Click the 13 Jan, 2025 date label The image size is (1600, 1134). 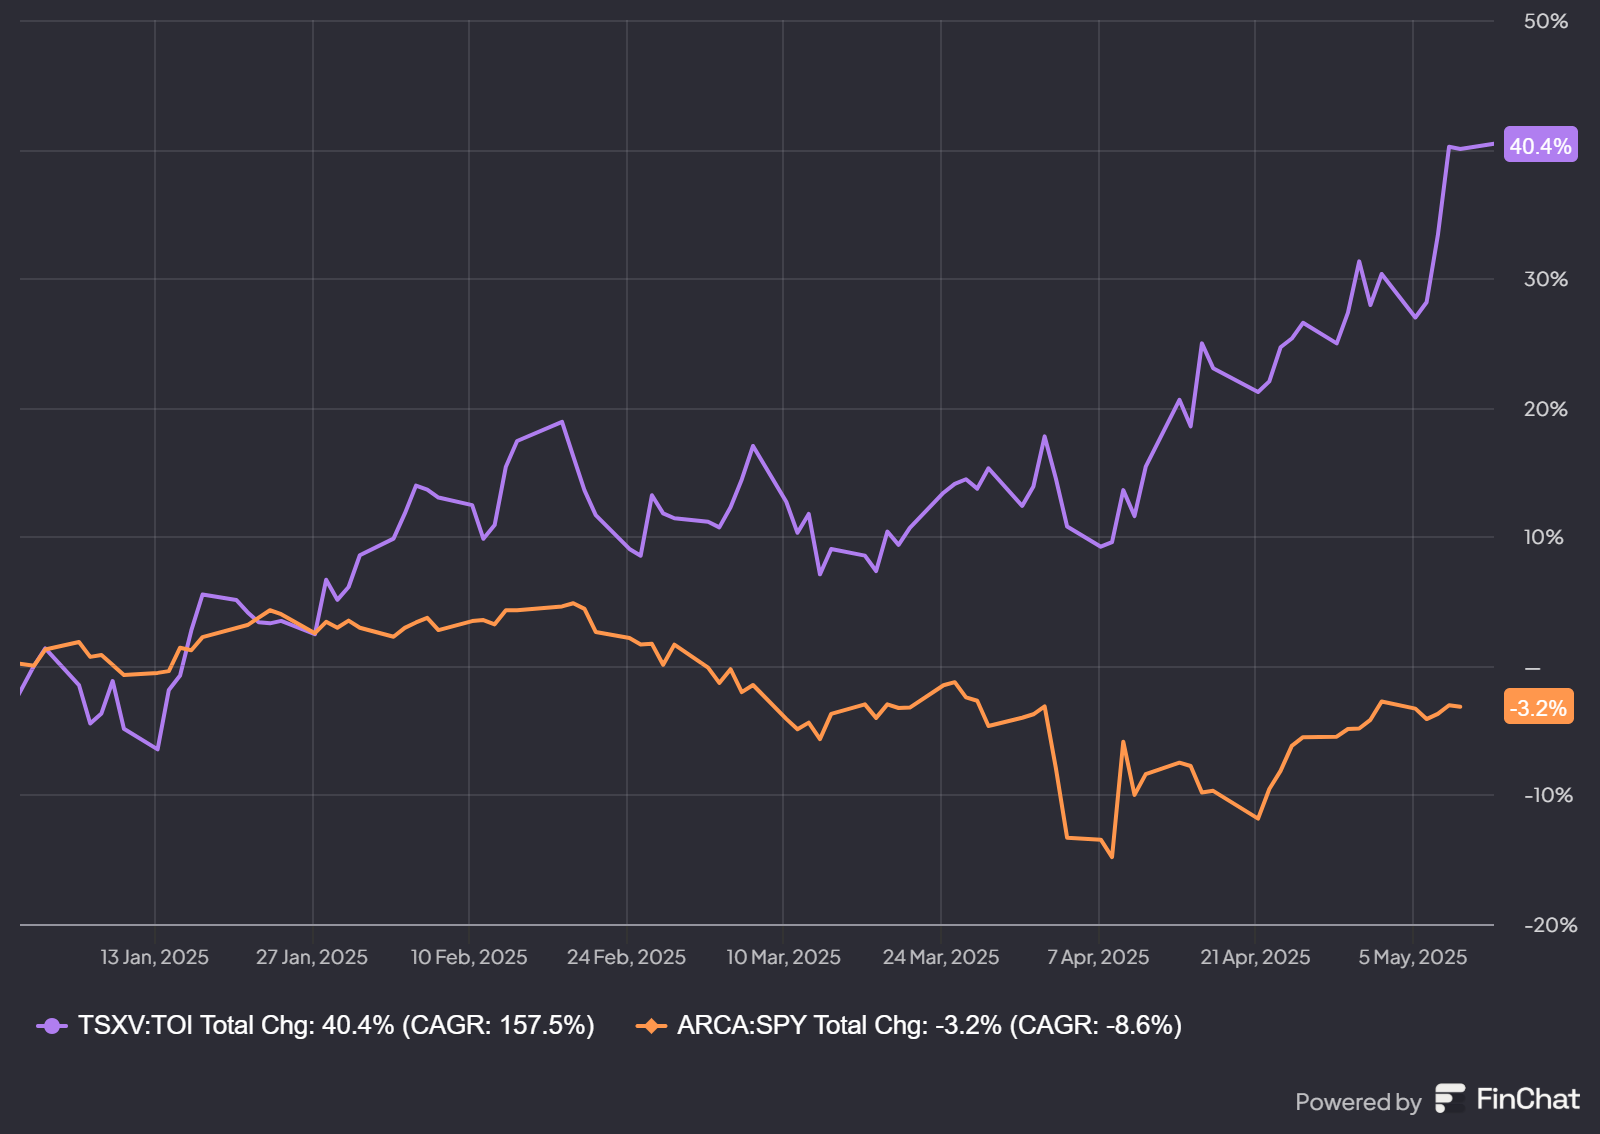[x=155, y=957]
